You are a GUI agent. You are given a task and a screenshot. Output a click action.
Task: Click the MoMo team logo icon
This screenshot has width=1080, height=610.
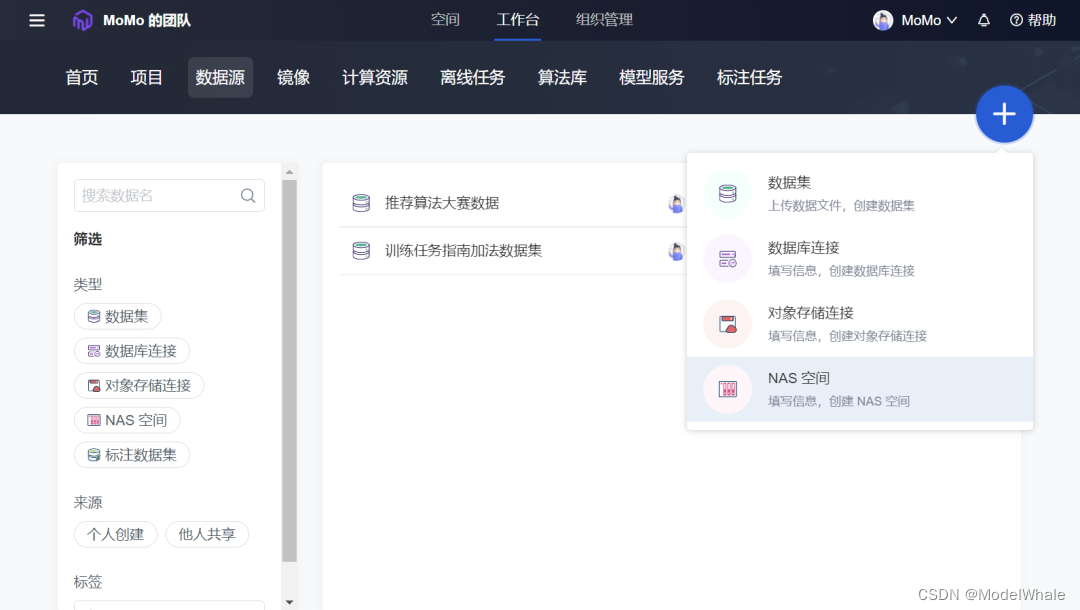83,21
